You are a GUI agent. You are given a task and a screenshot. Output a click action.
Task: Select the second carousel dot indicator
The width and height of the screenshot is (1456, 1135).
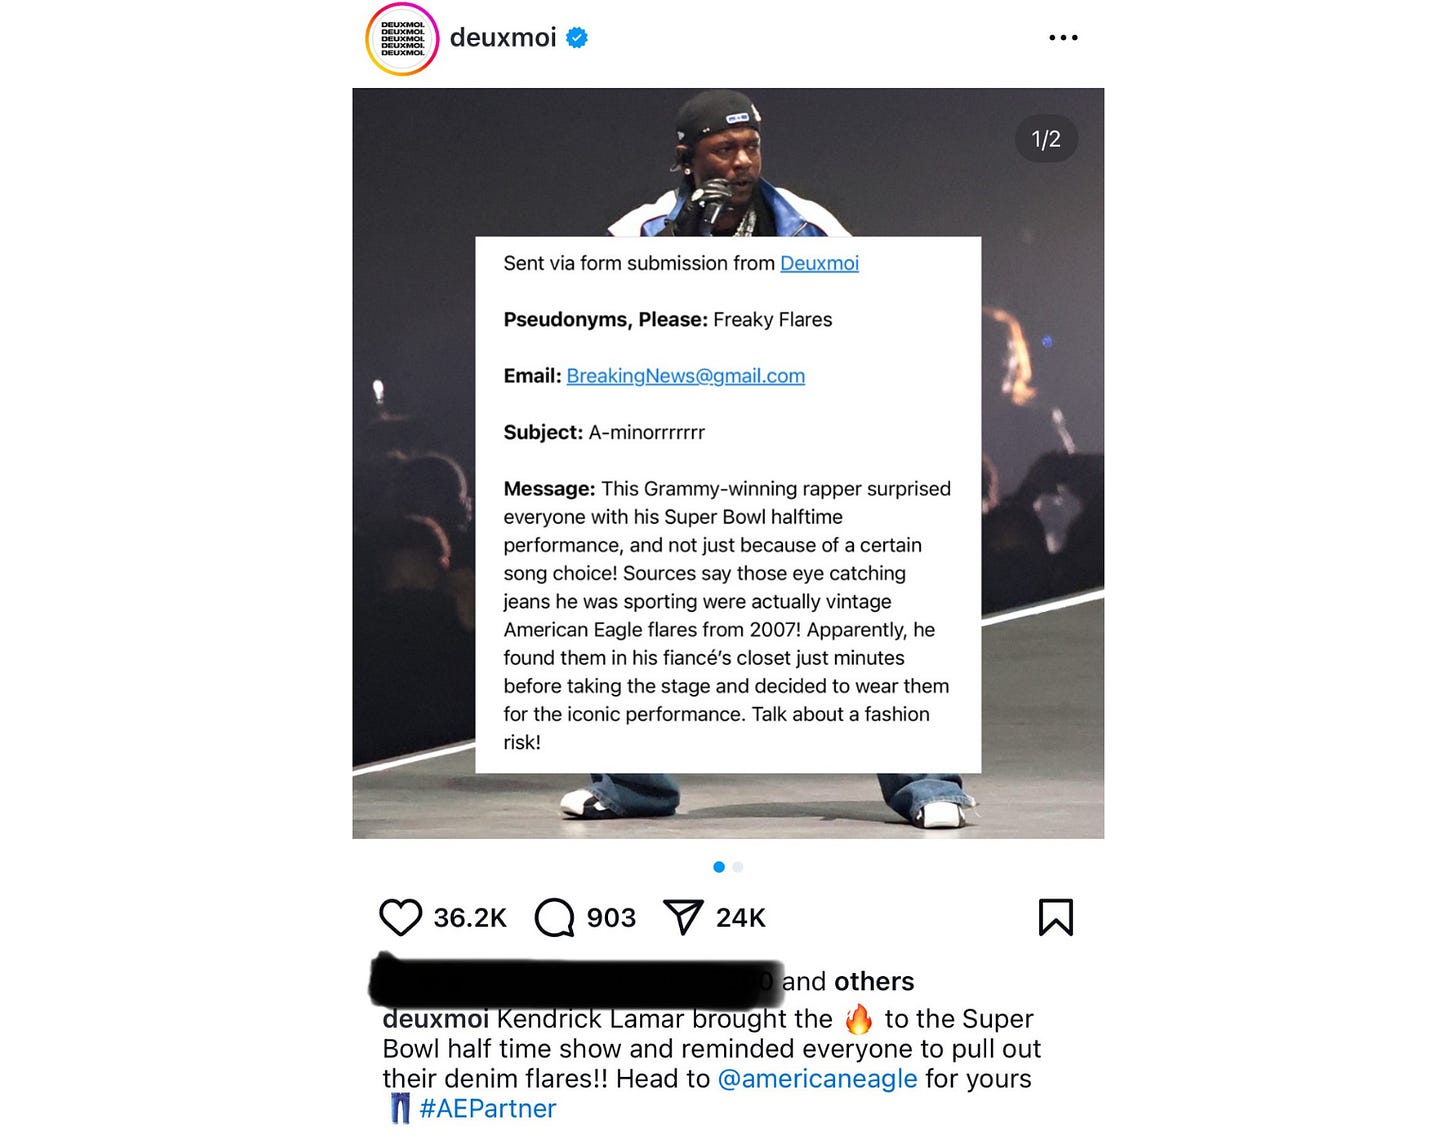(738, 867)
